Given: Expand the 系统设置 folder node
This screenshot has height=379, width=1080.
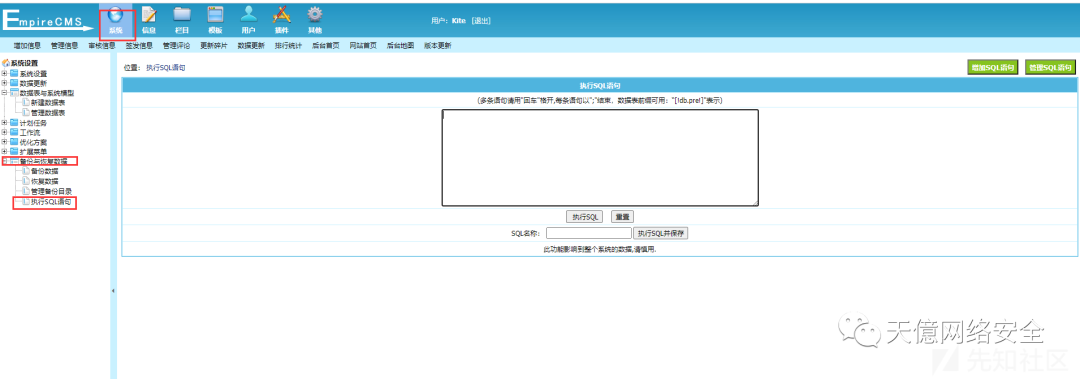Looking at the screenshot, I should pyautogui.click(x=5, y=74).
